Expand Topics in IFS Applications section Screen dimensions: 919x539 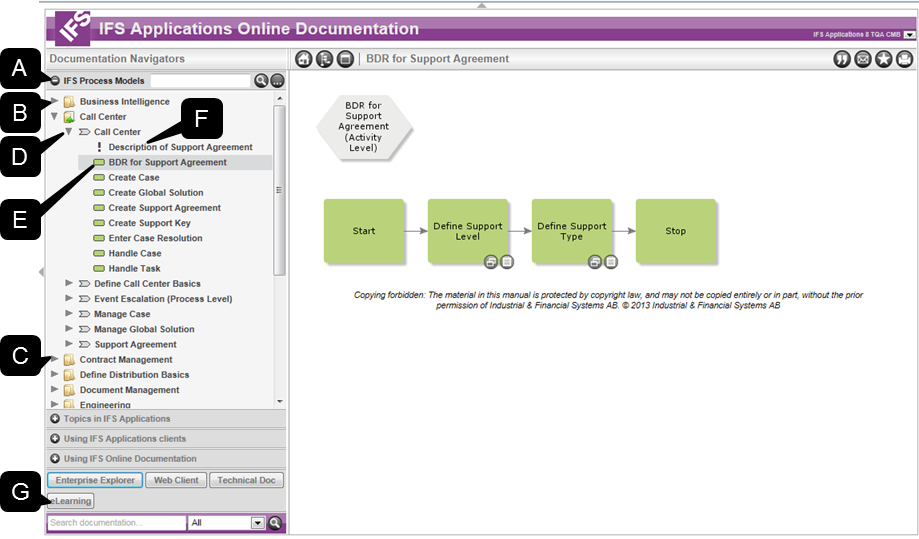tap(55, 419)
